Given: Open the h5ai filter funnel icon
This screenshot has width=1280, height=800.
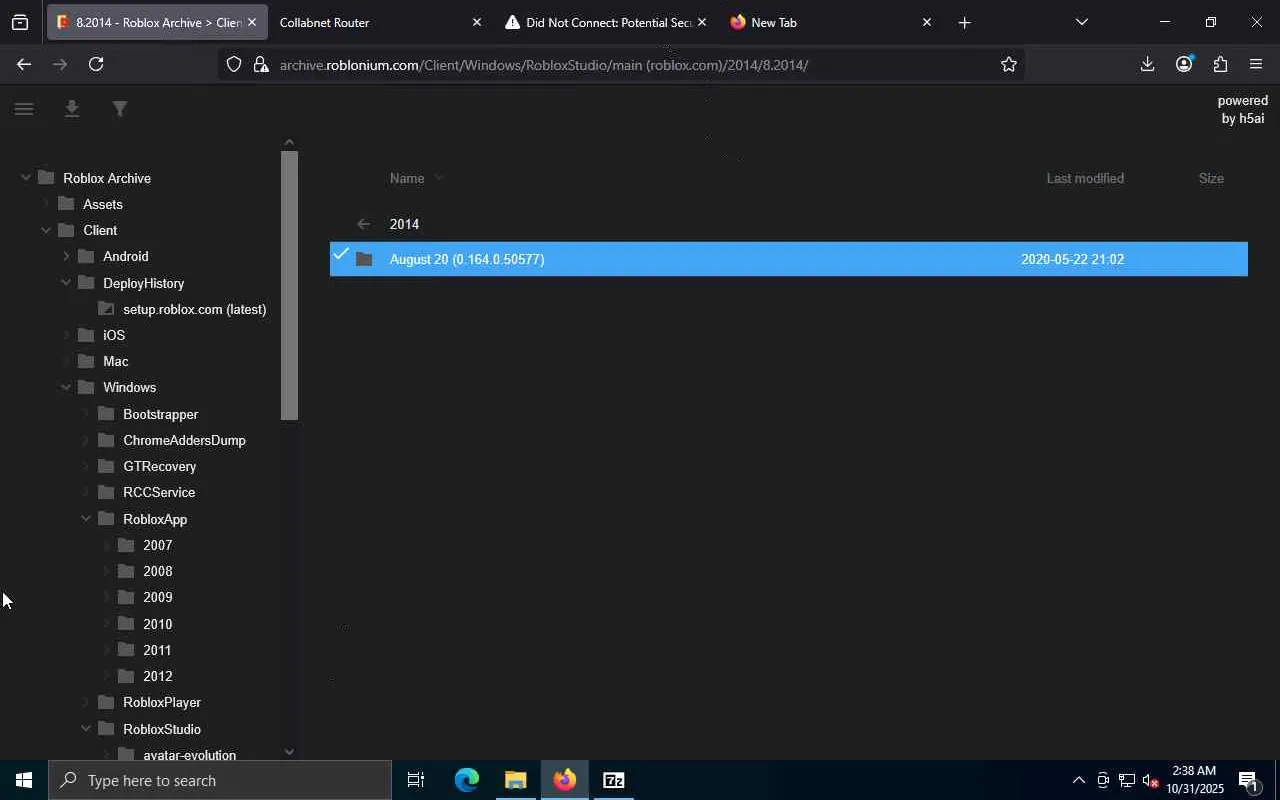Looking at the screenshot, I should (x=120, y=109).
